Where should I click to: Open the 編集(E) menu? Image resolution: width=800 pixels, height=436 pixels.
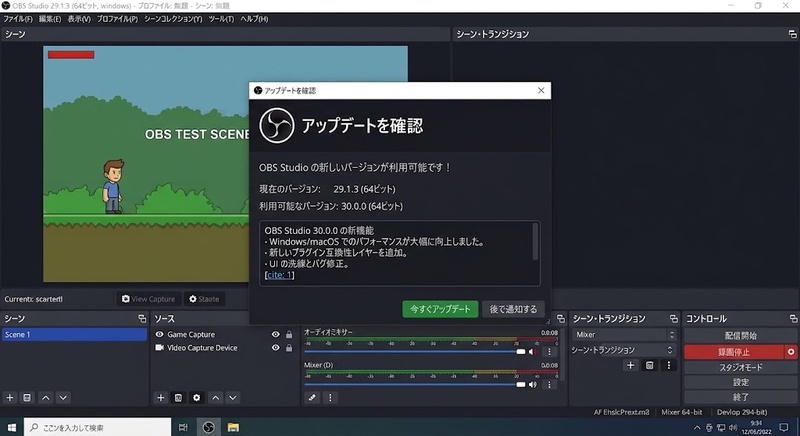coord(50,19)
